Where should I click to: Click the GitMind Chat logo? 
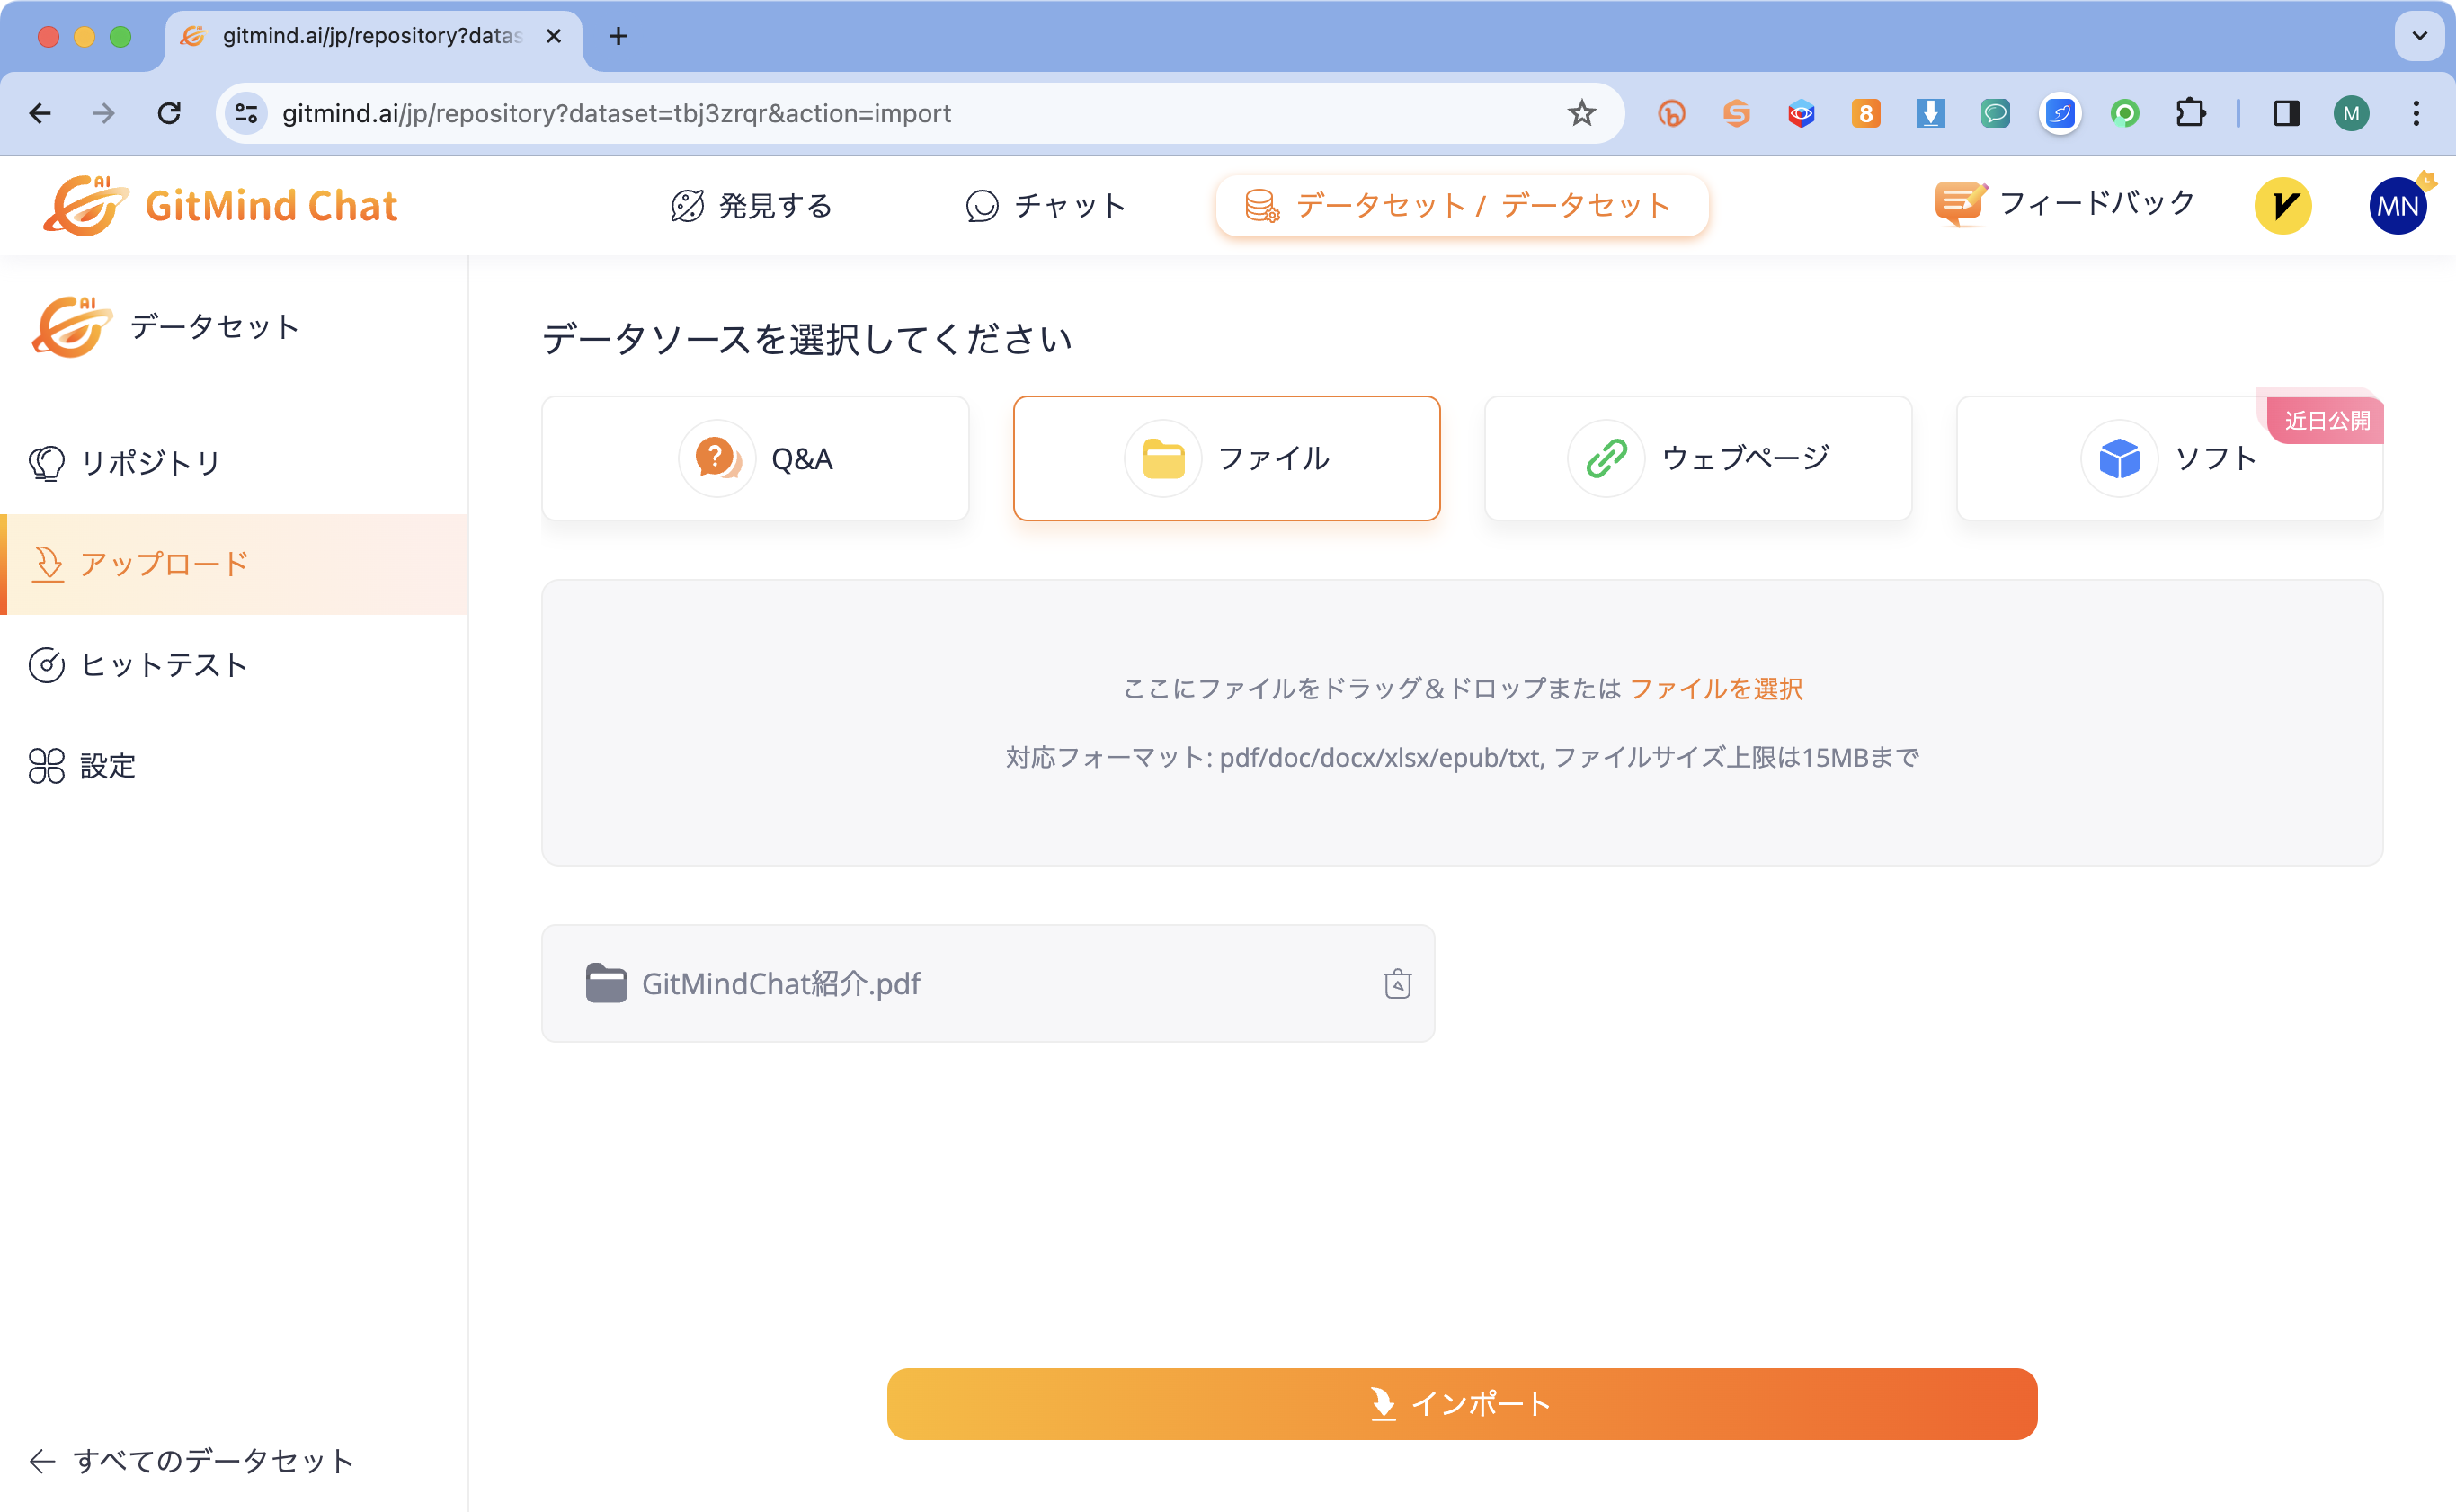(222, 204)
